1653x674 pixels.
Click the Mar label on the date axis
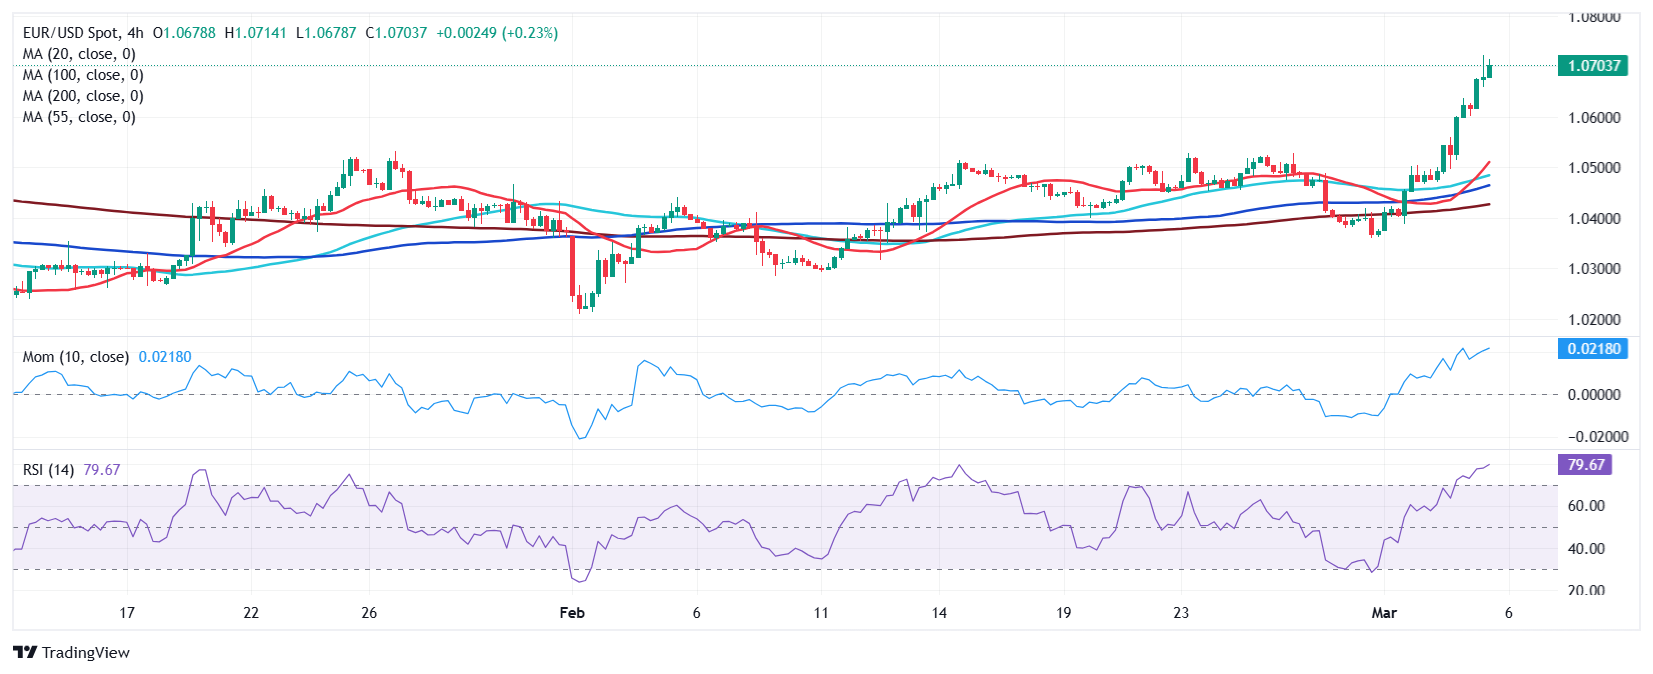[1384, 612]
